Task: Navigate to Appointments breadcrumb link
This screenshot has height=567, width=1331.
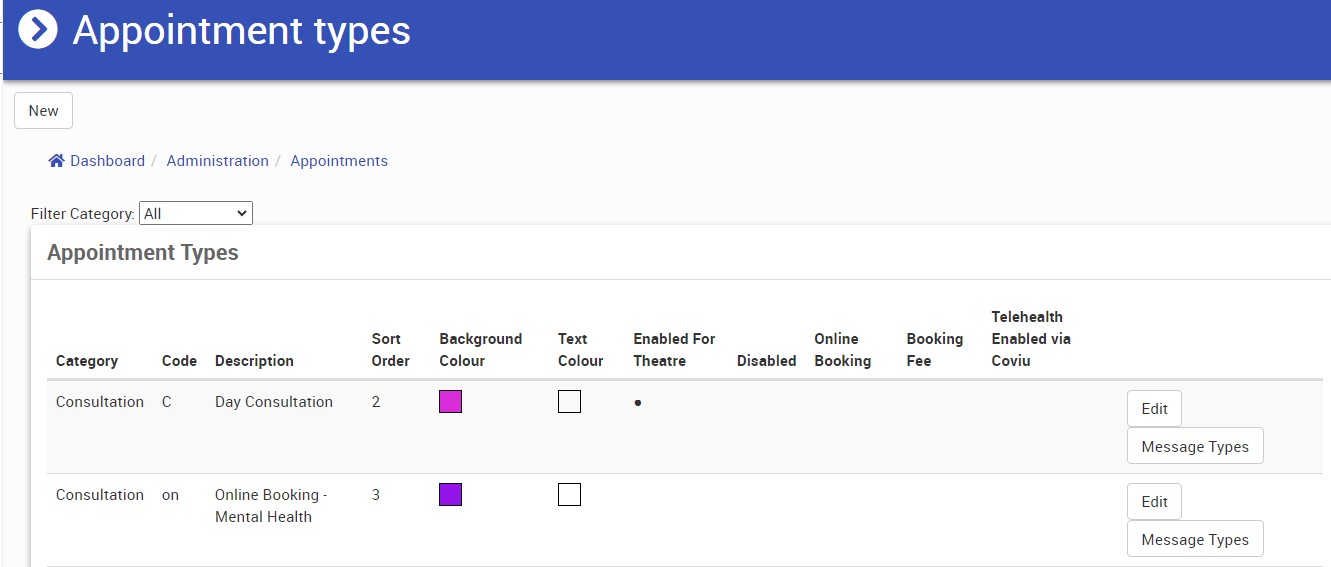Action: [x=339, y=161]
